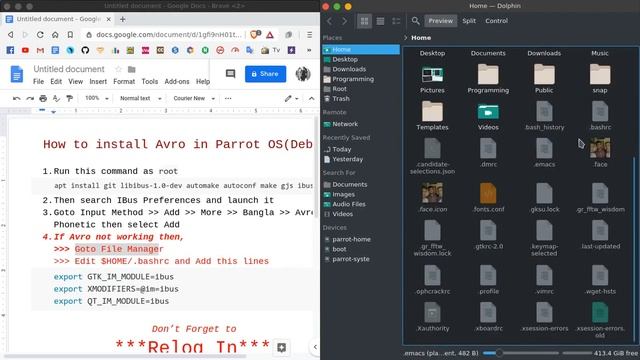Open the Edit menu in Docs
Screen dimensions: 640x360
click(56, 82)
